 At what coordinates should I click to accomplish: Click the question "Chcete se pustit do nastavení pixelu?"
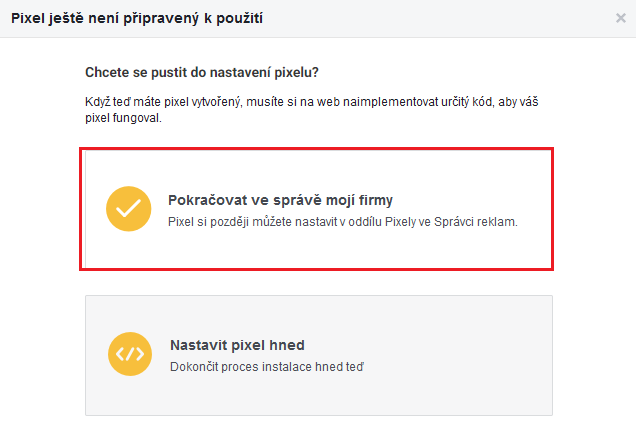coord(206,73)
